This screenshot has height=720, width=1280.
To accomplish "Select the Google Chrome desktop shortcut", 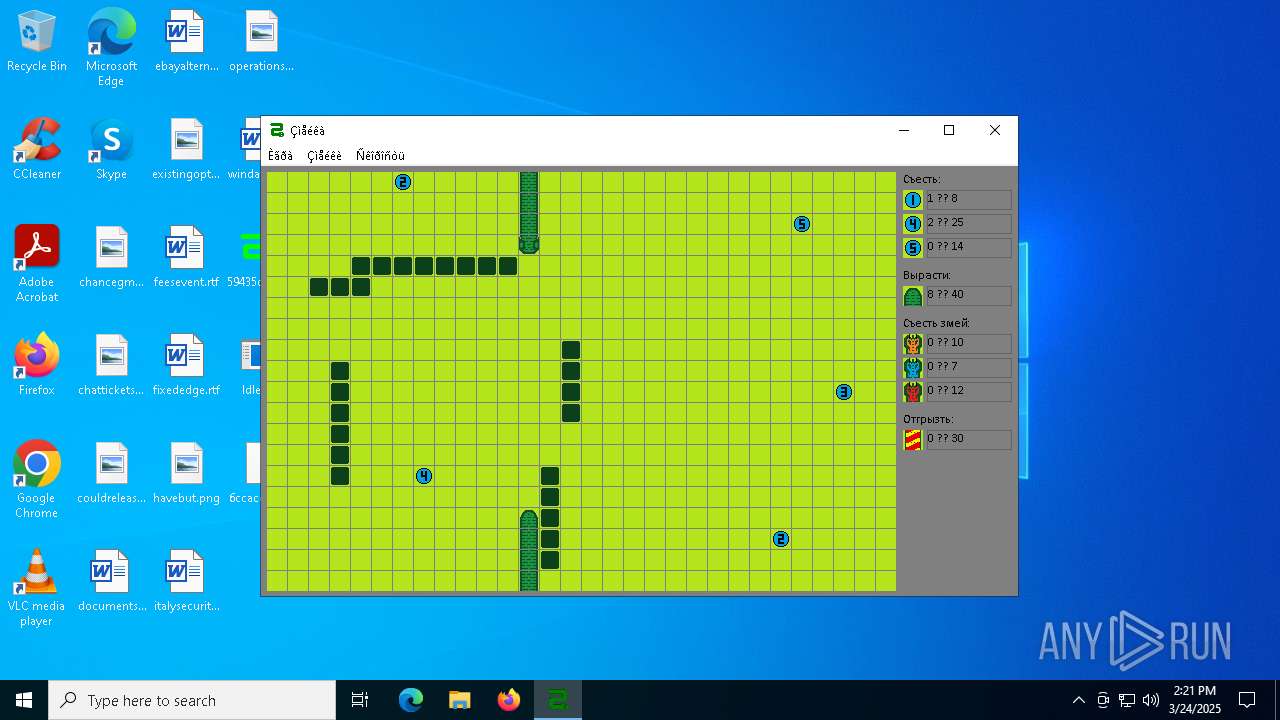I will click(x=37, y=480).
